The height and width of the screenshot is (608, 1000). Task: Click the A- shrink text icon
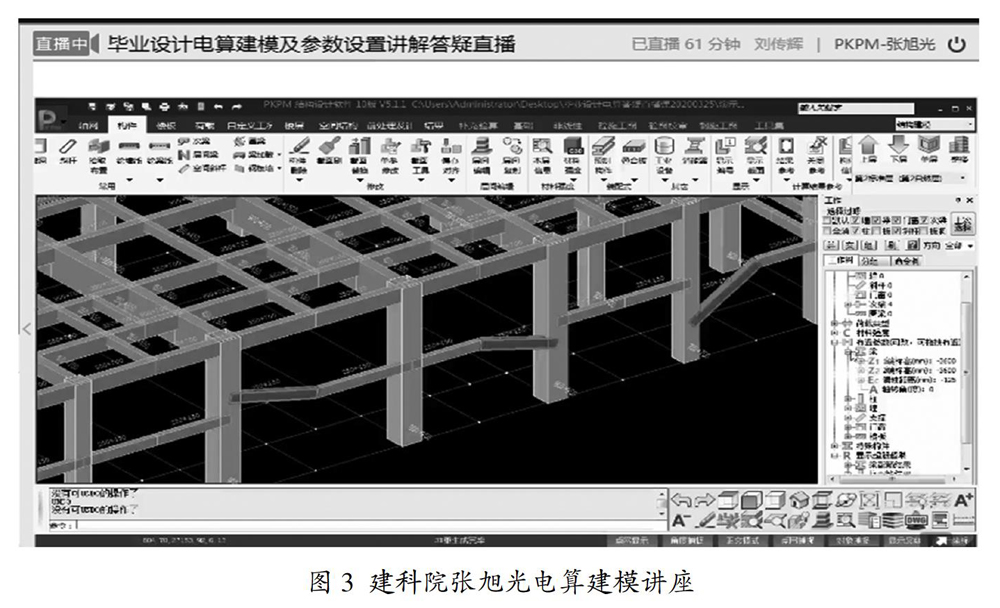pyautogui.click(x=681, y=521)
